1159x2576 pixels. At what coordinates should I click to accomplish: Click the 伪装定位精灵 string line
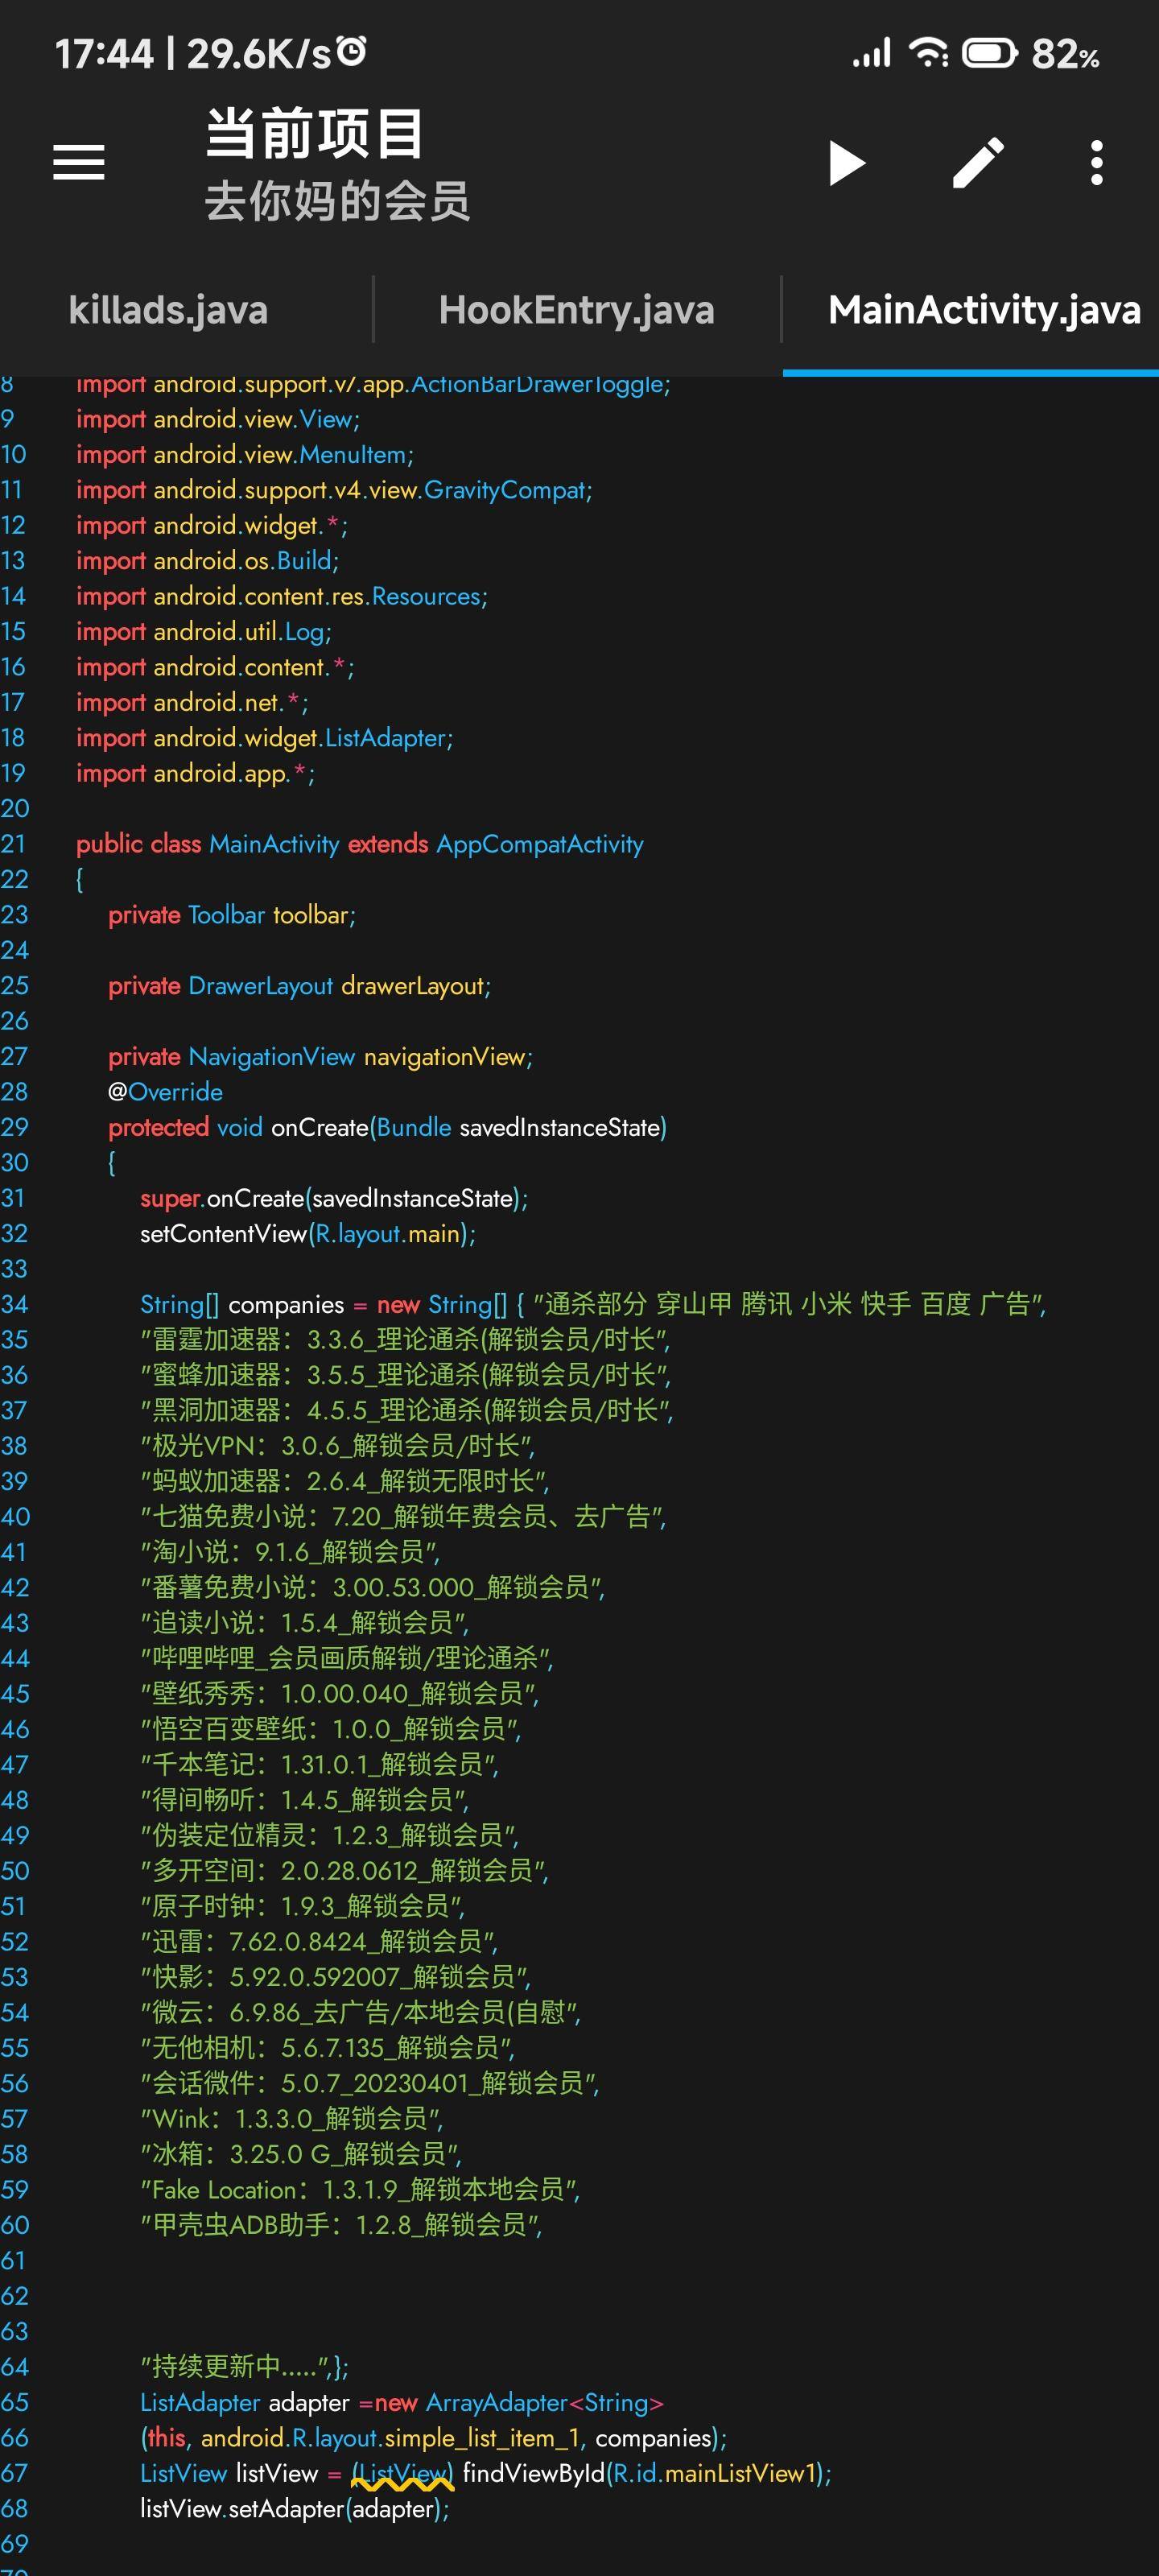[x=330, y=1835]
